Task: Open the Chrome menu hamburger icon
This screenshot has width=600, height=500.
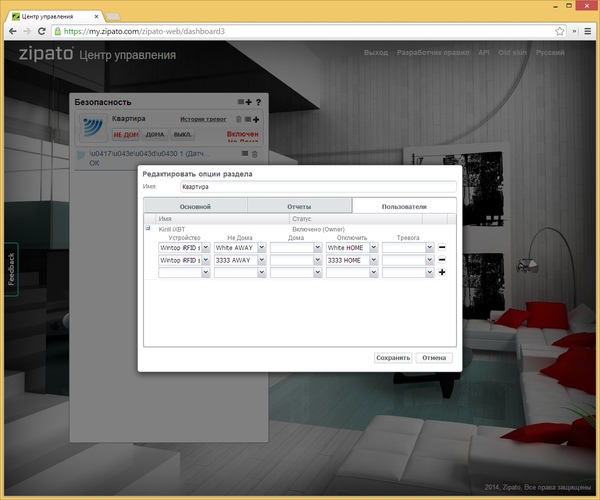Action: point(588,31)
